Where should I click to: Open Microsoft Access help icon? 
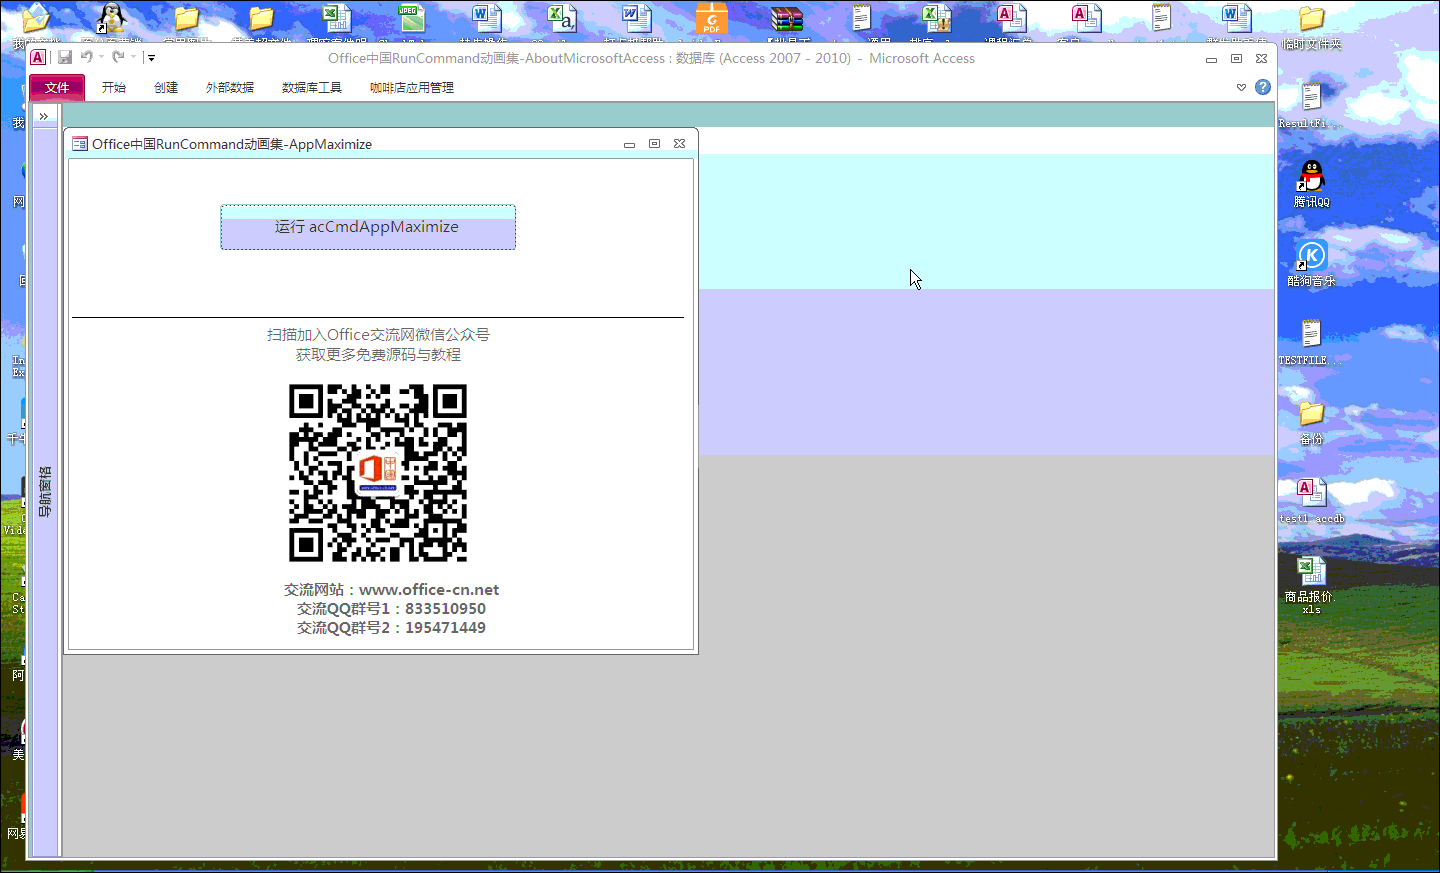pos(1263,87)
